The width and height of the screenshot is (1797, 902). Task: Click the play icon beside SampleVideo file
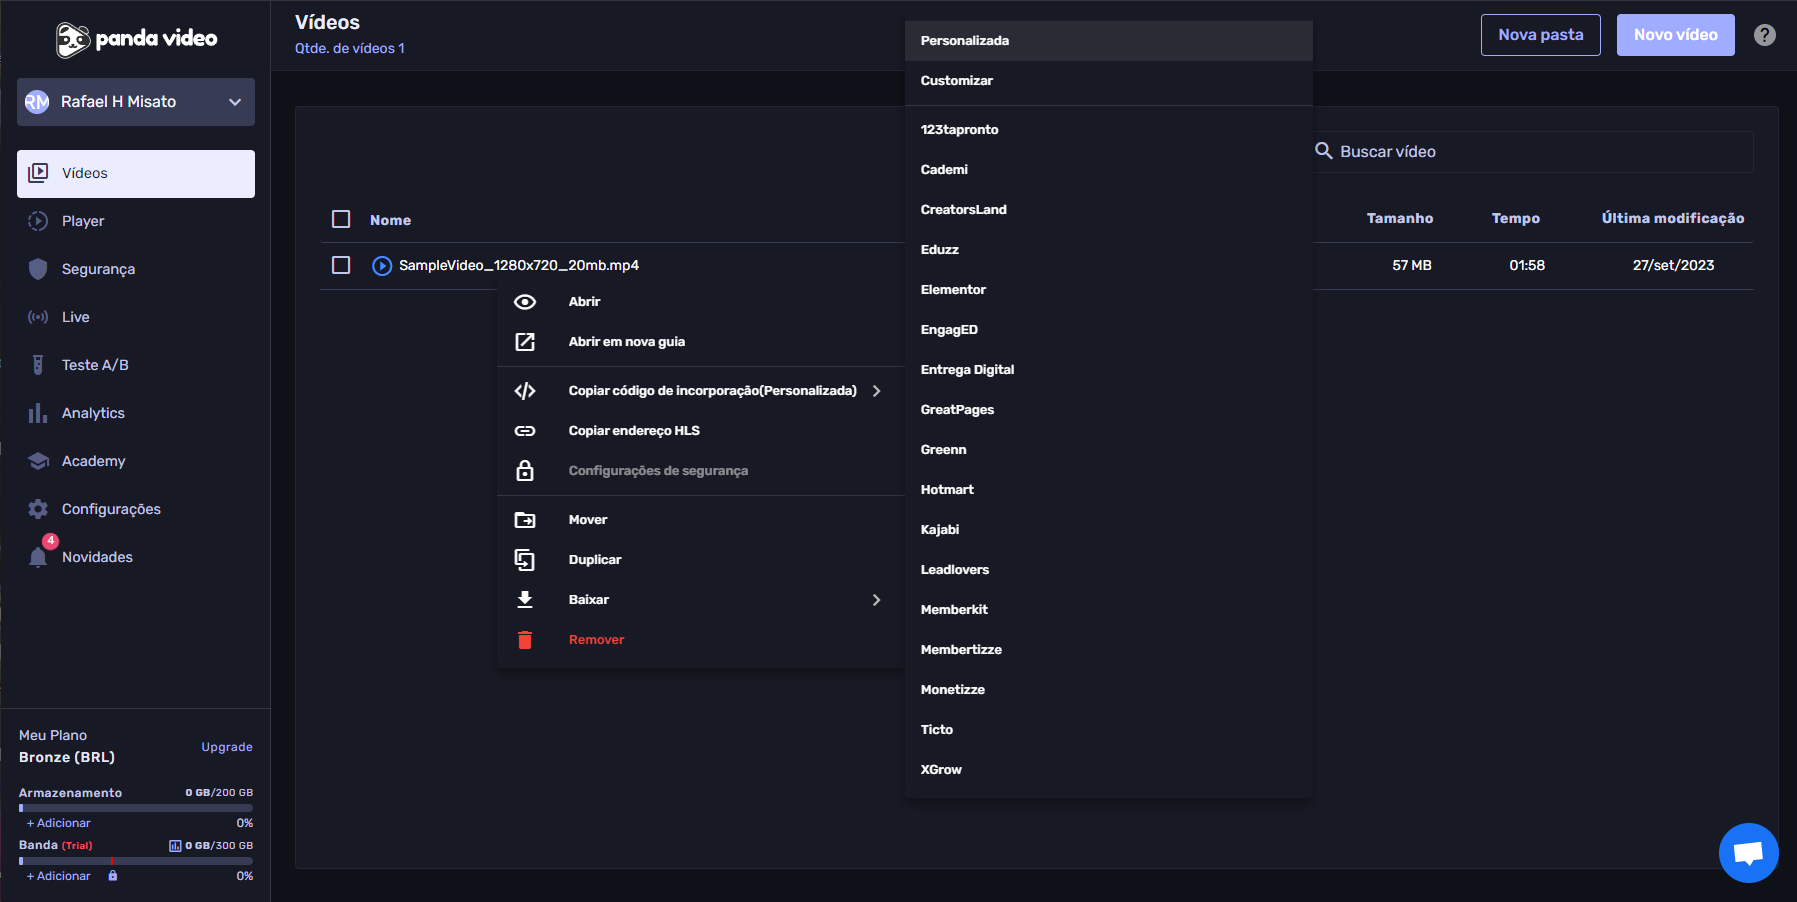pyautogui.click(x=382, y=266)
